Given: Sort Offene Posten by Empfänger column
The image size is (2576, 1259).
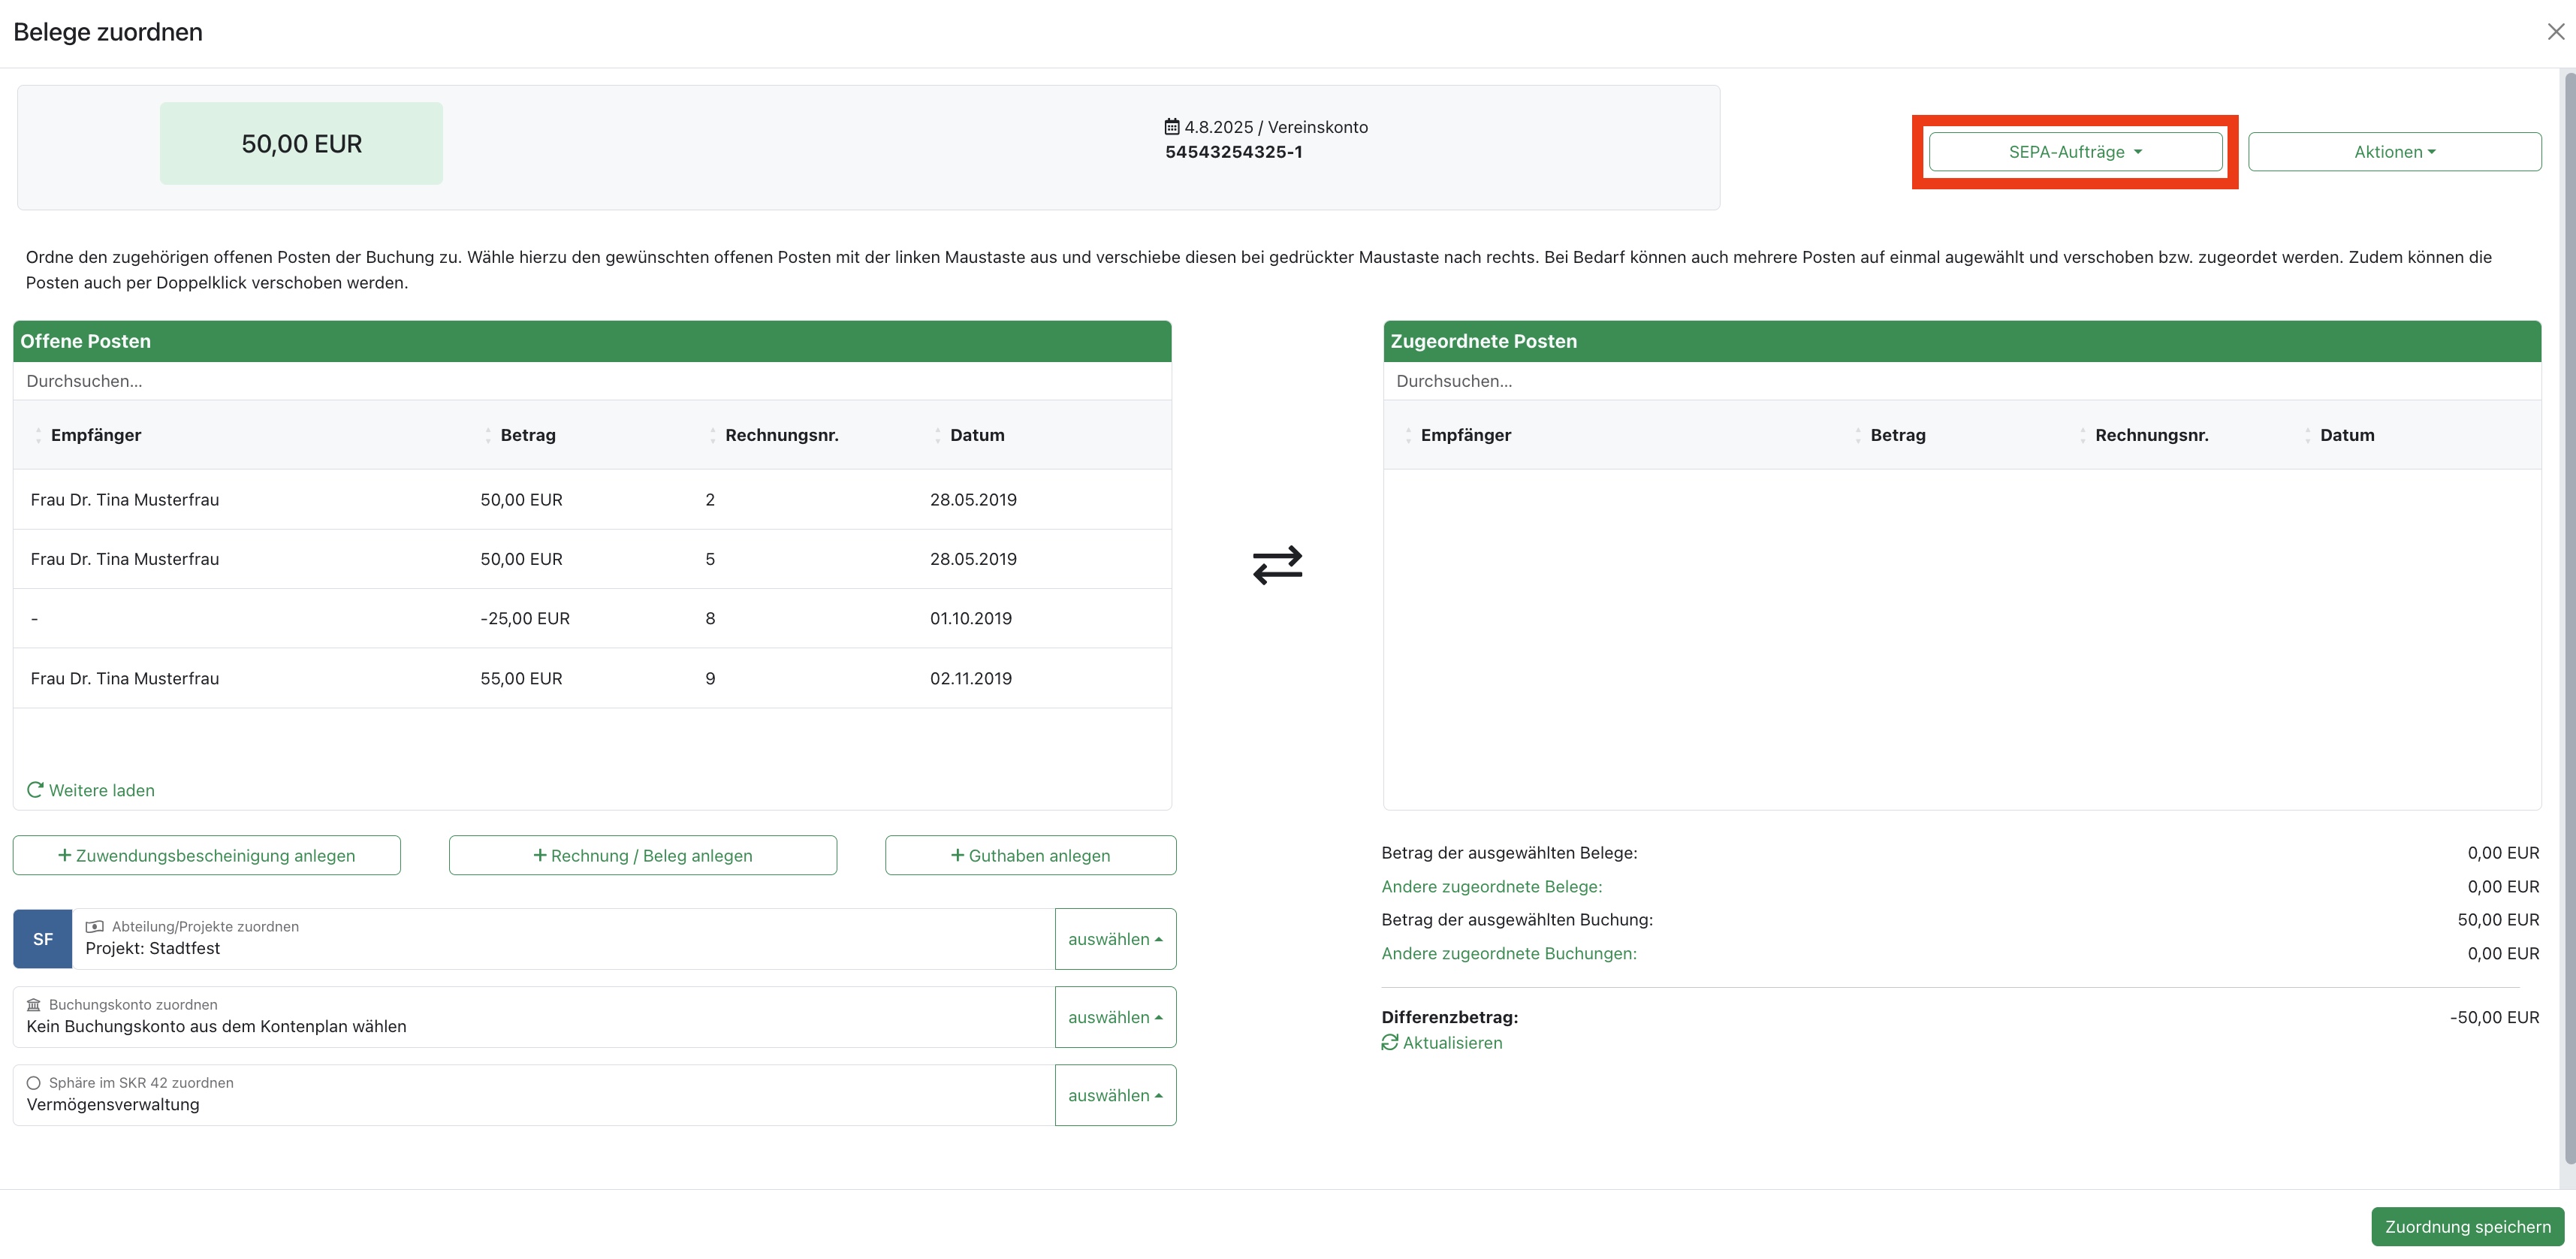Looking at the screenshot, I should (x=95, y=435).
